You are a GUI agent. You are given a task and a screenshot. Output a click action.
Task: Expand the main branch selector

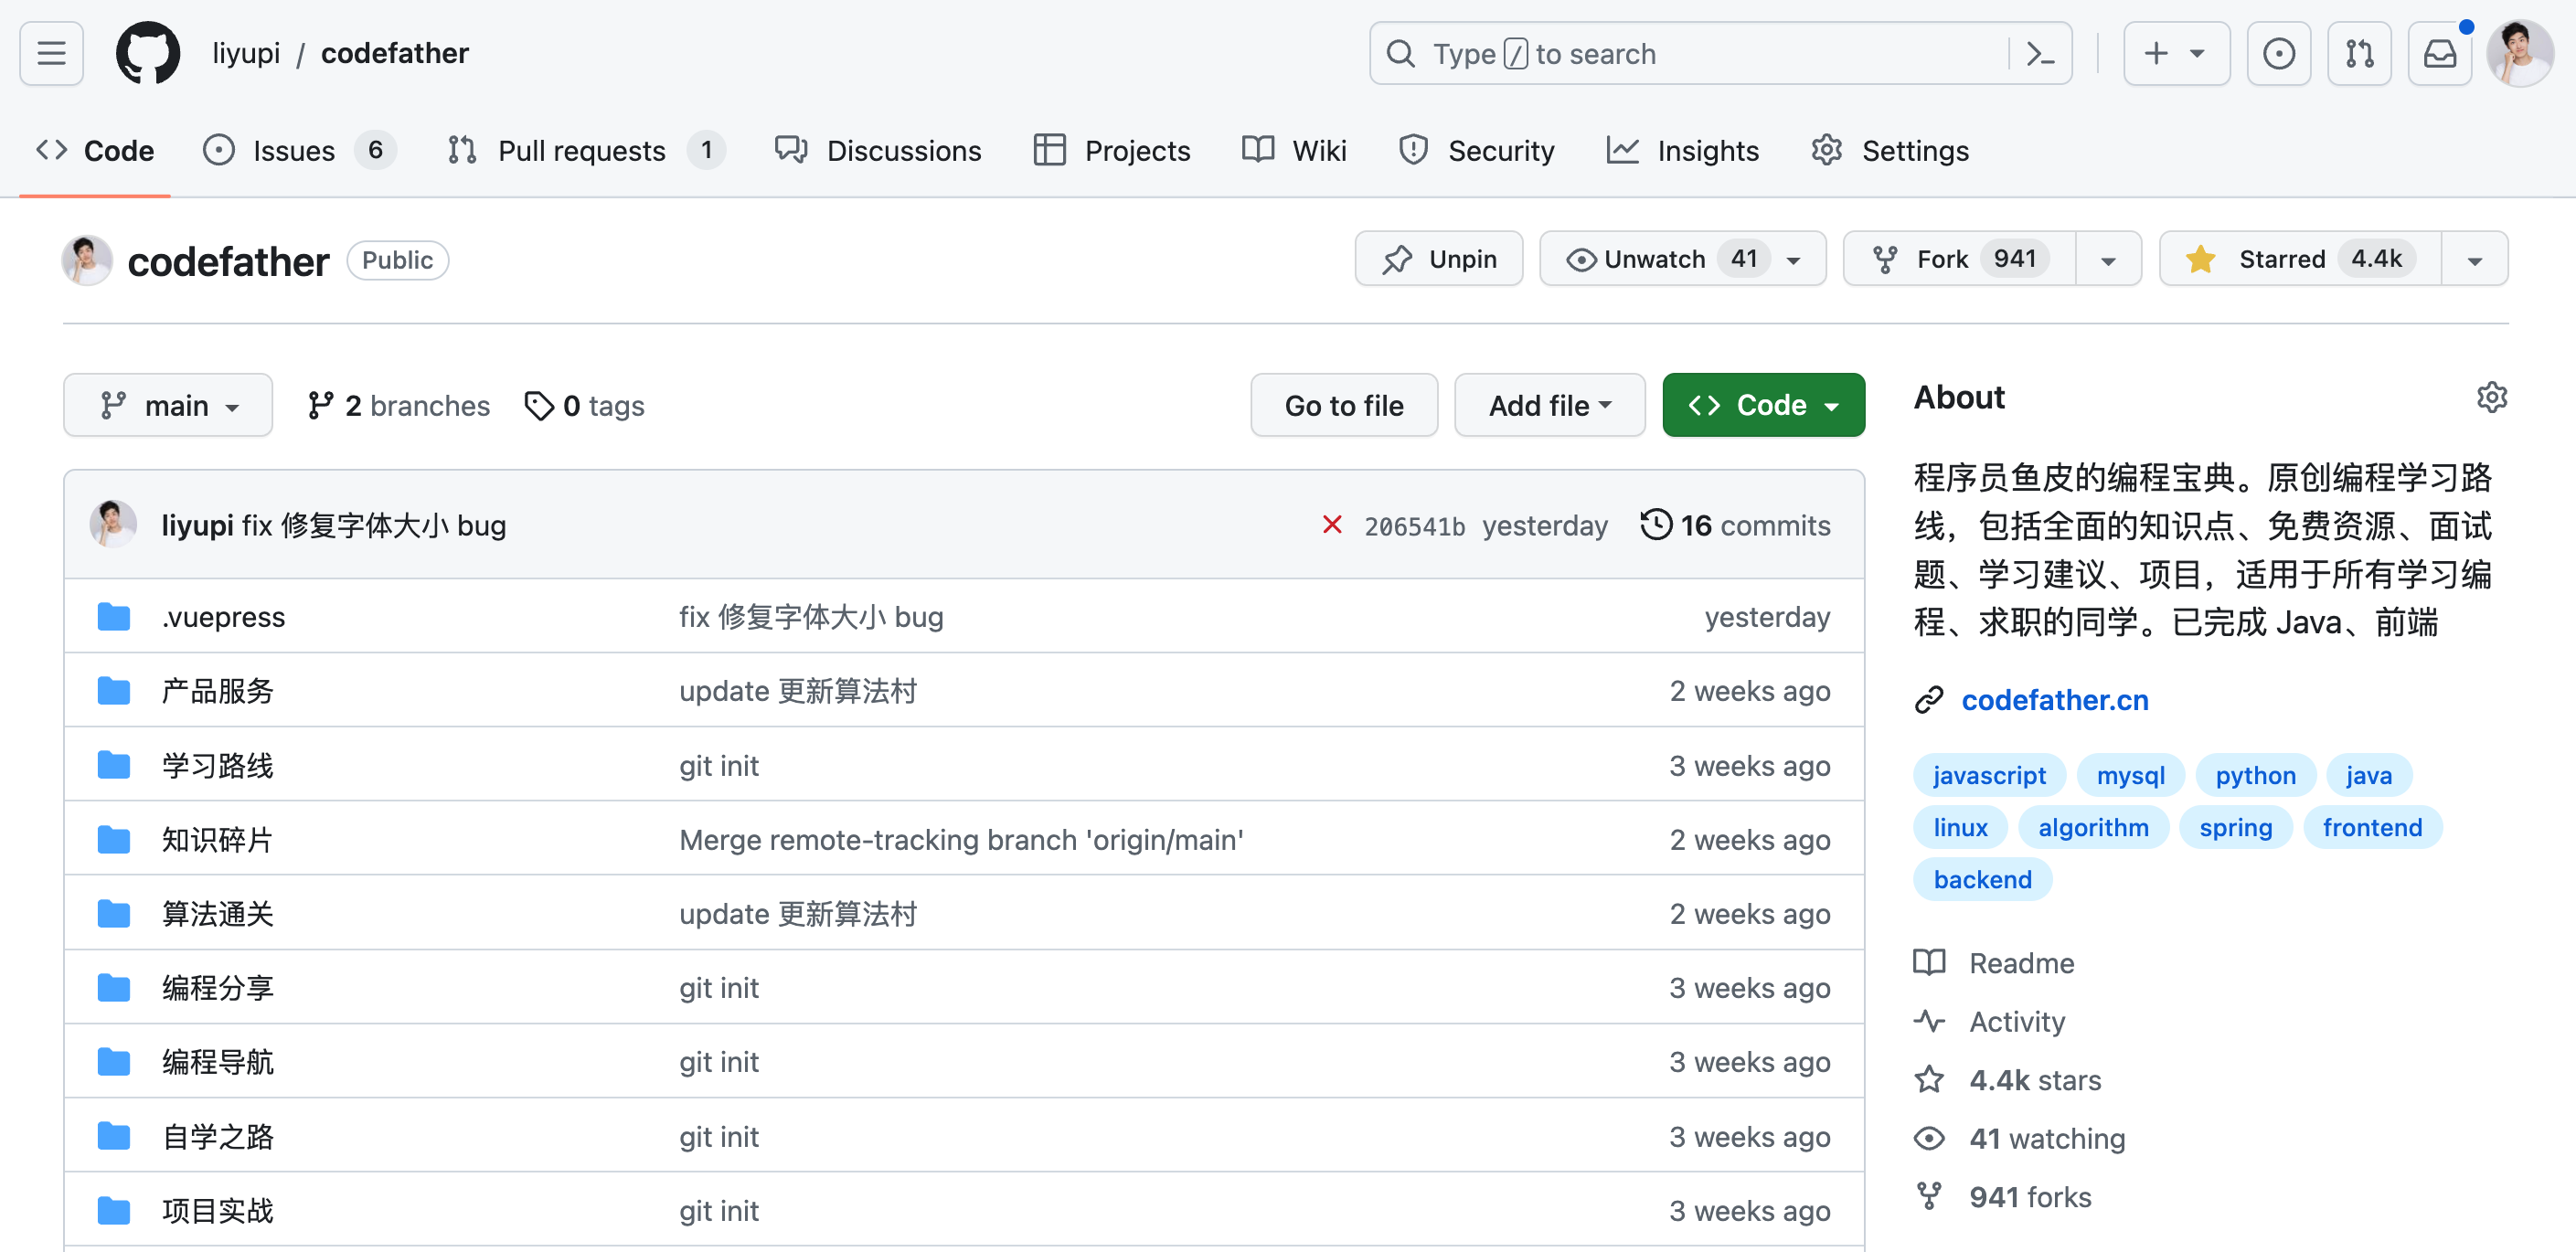(168, 405)
